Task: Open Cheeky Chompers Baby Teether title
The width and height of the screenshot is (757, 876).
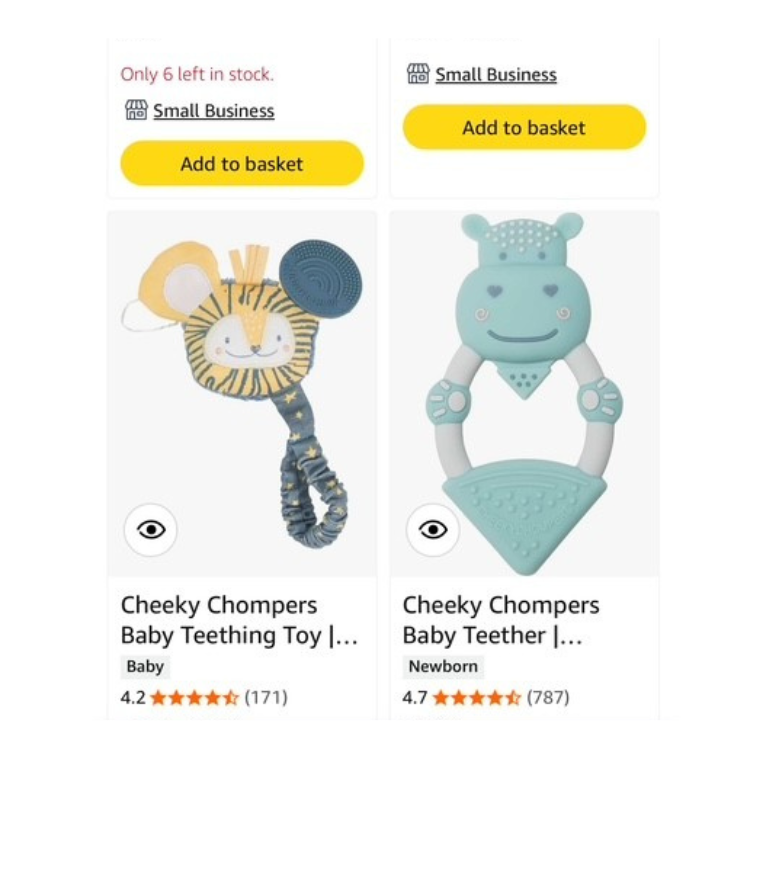Action: click(501, 620)
